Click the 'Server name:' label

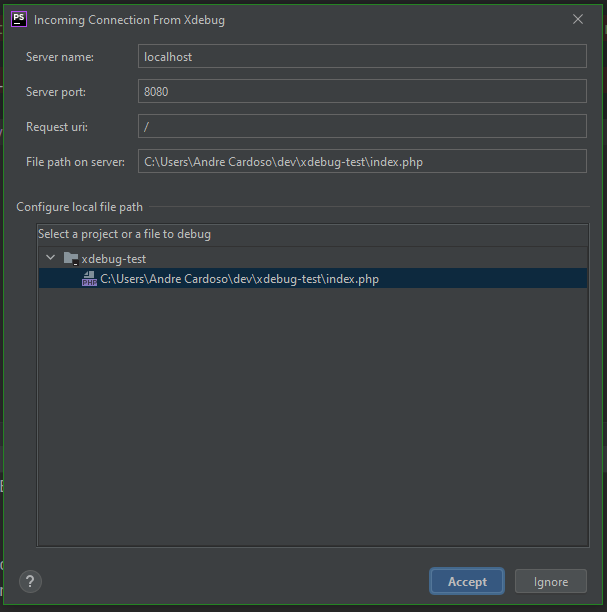[60, 57]
